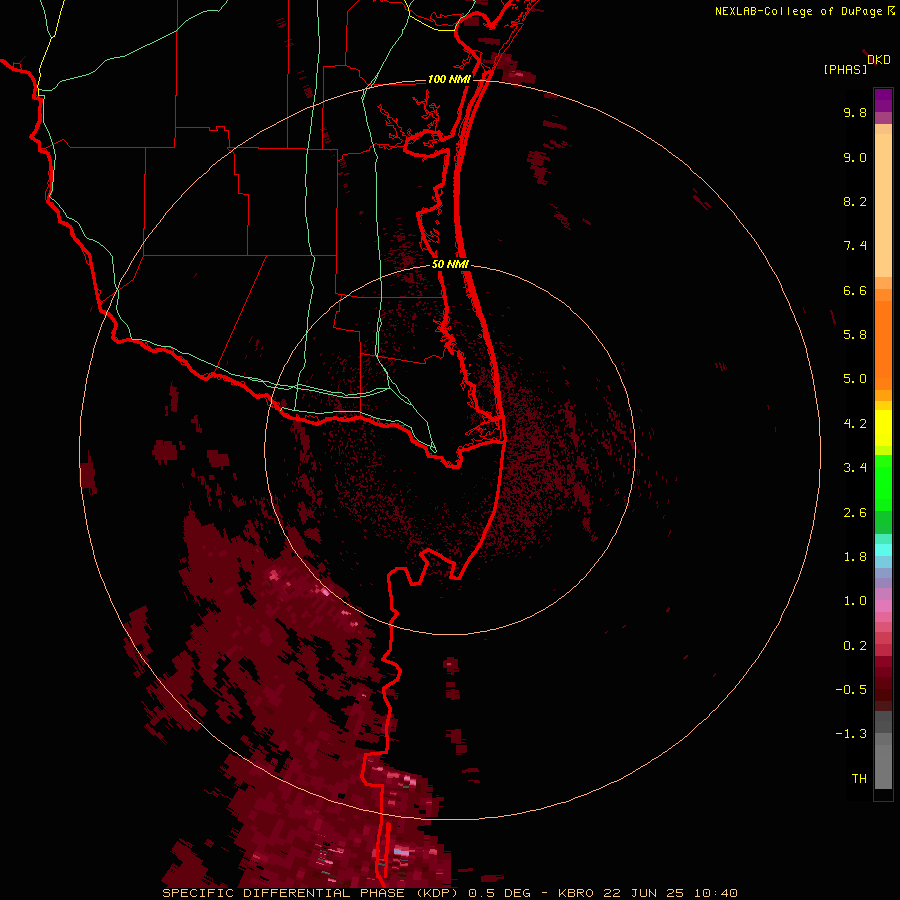Click the pink color bar segment
The width and height of the screenshot is (900, 900).
(883, 606)
